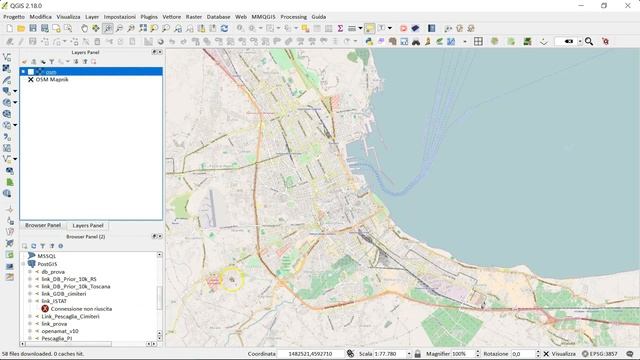
Task: Open messages log icon in status bar
Action: click(630, 353)
